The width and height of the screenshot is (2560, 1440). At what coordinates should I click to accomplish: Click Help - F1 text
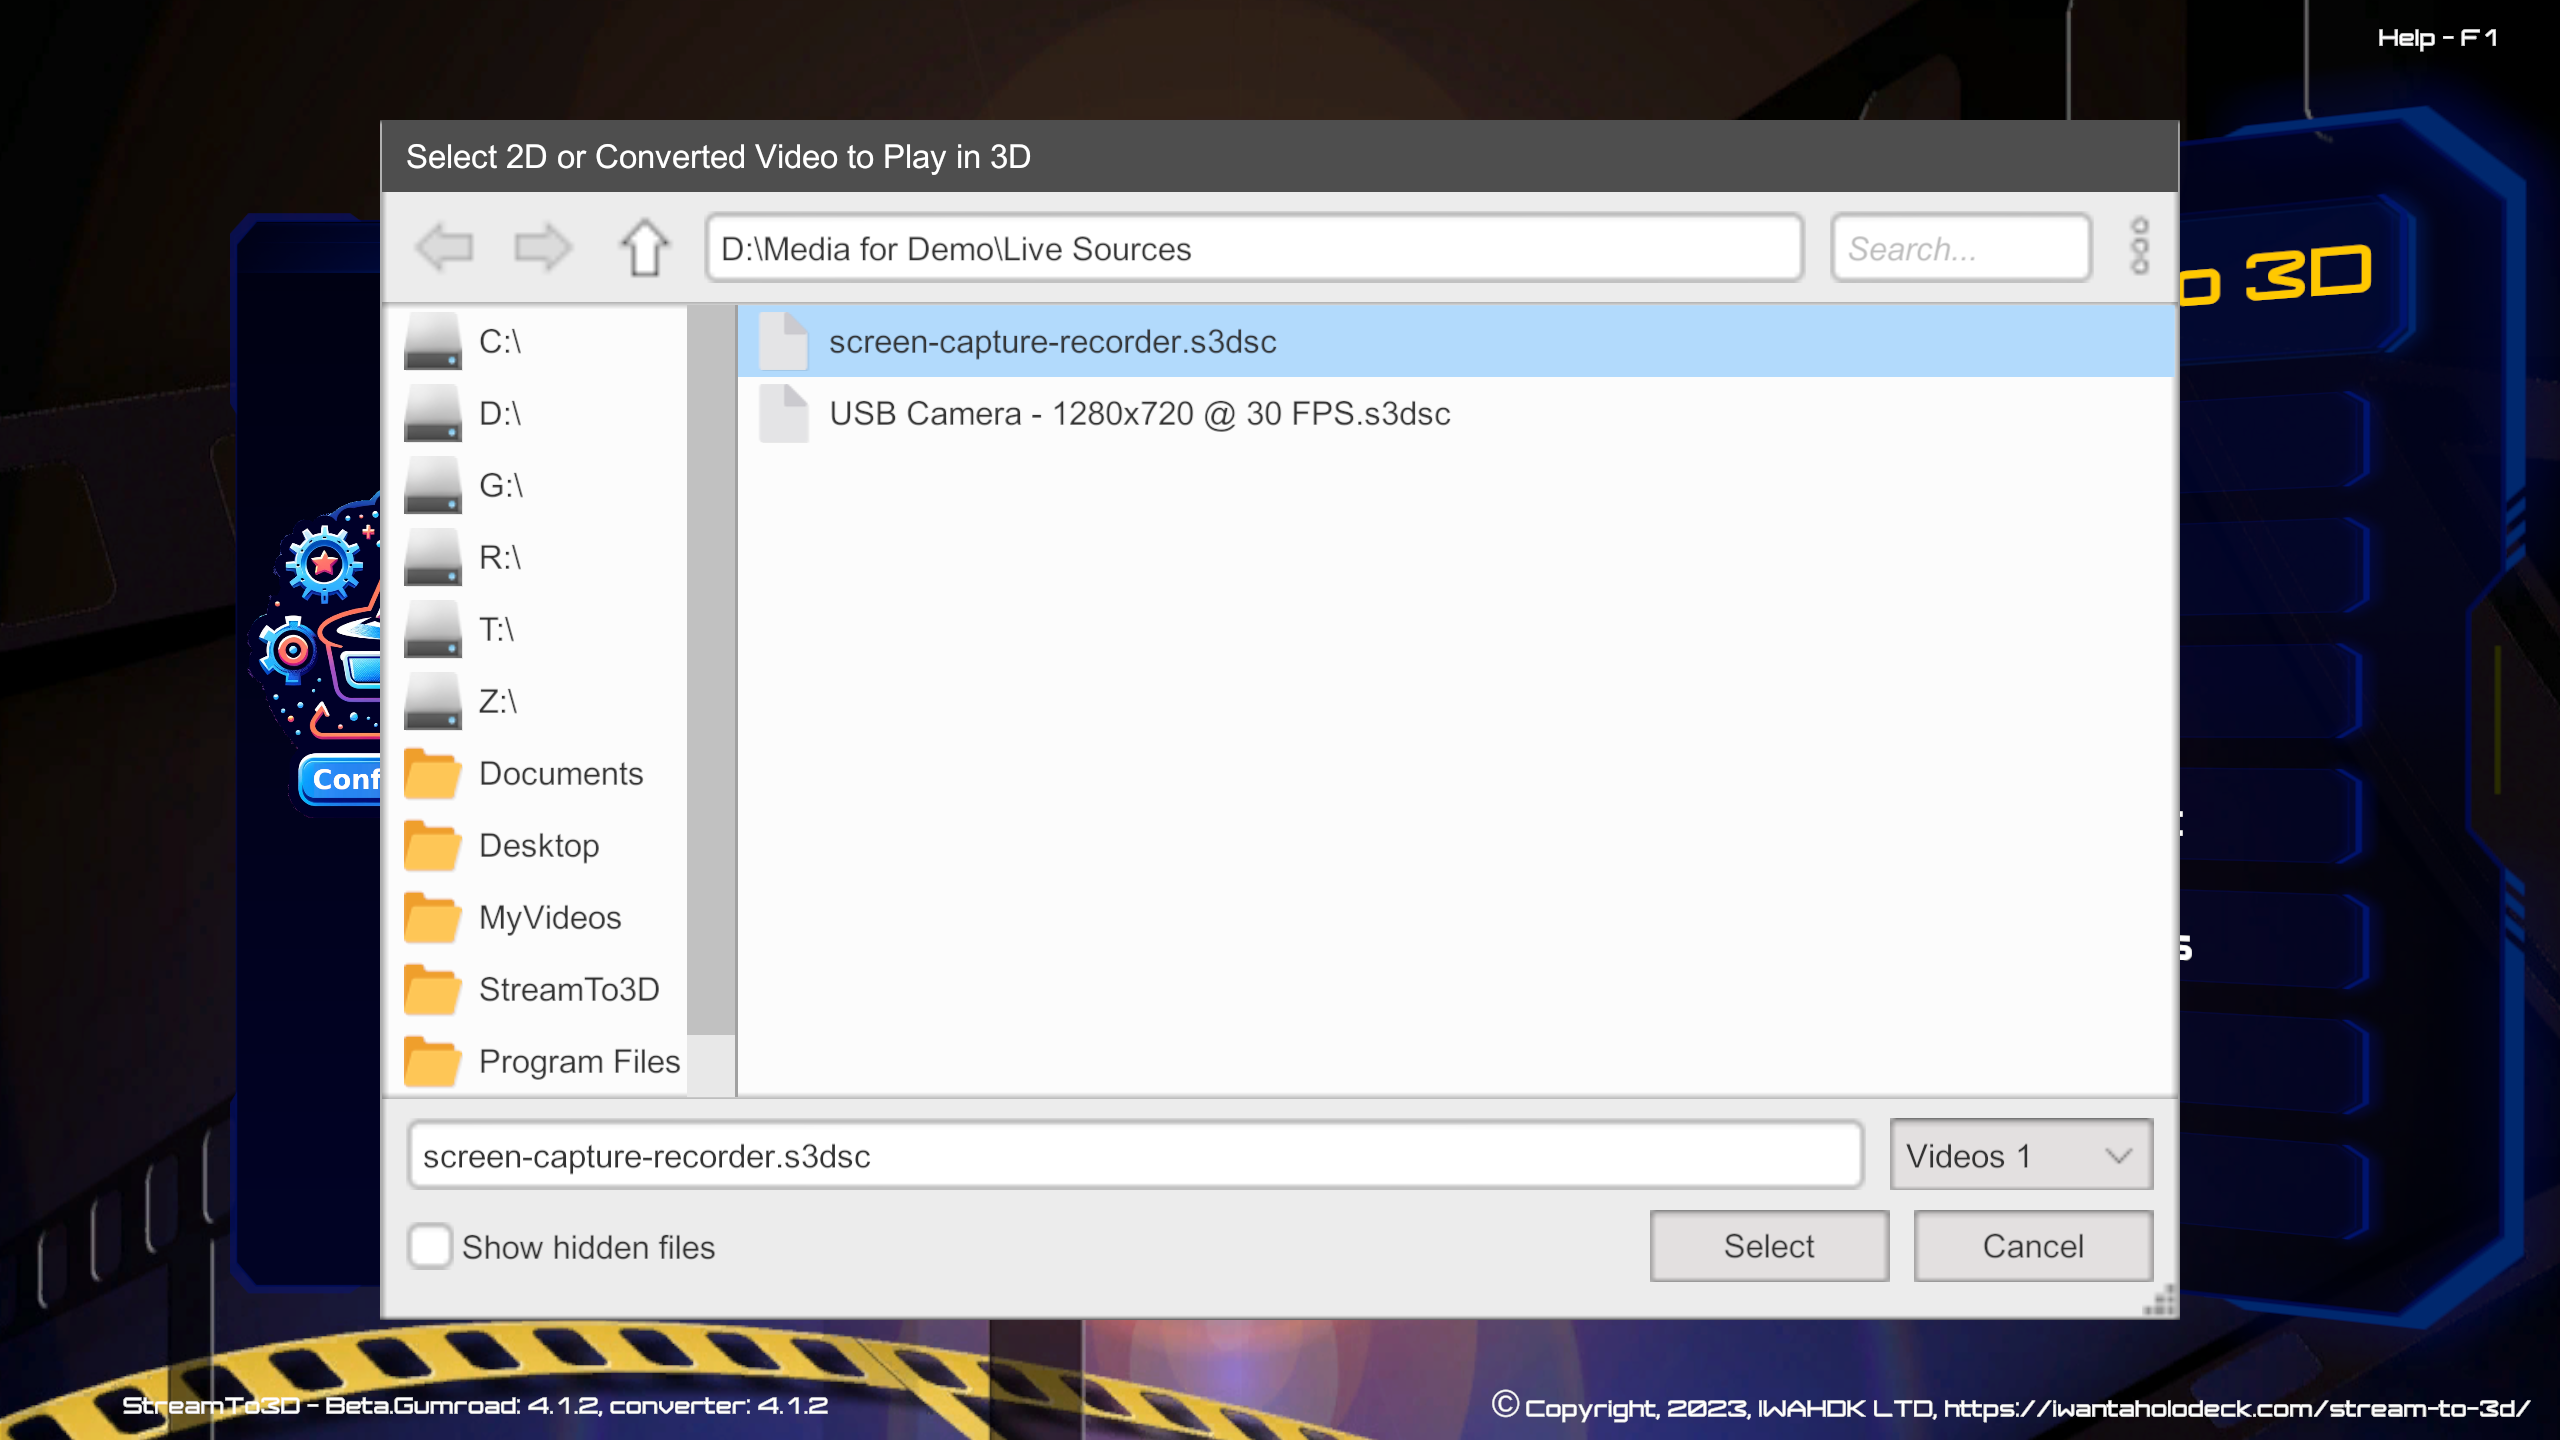point(2437,38)
